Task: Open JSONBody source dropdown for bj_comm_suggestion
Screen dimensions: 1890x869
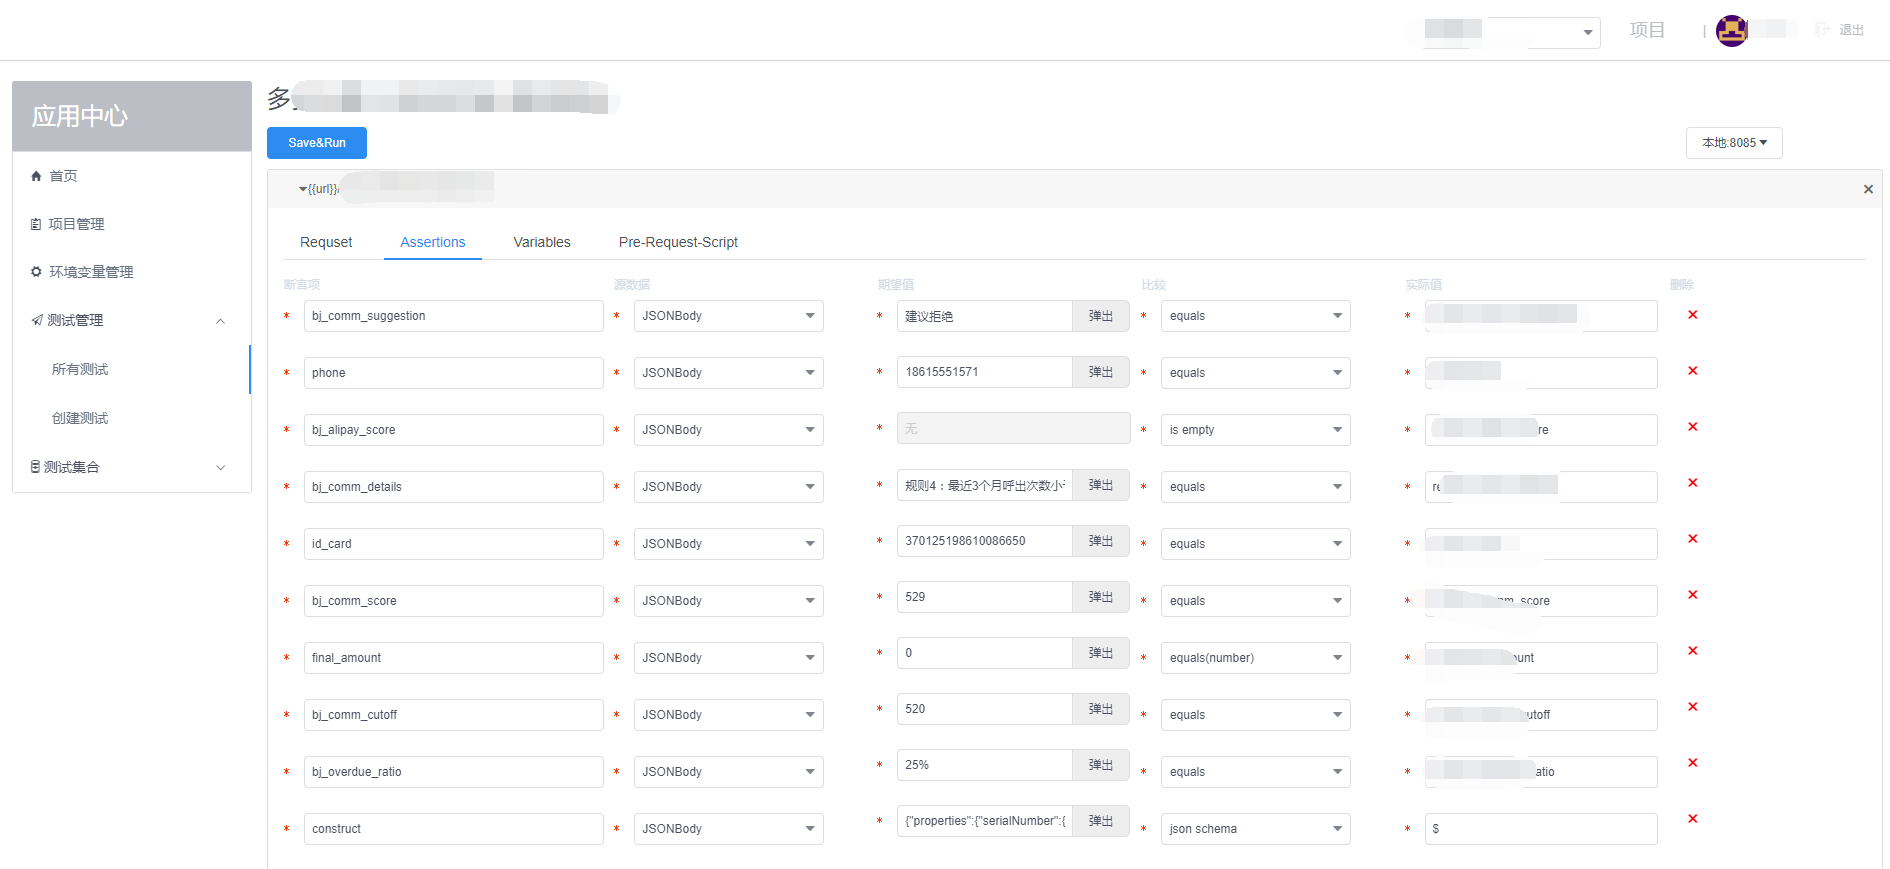Action: [729, 316]
